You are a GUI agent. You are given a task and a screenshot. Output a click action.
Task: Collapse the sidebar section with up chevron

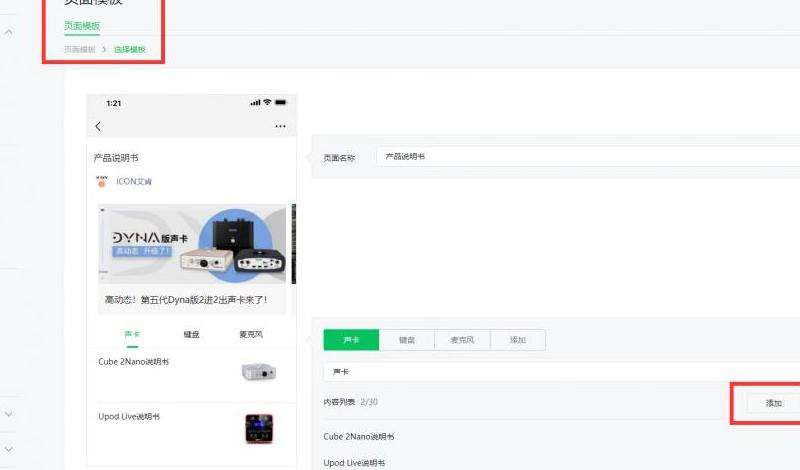point(9,33)
